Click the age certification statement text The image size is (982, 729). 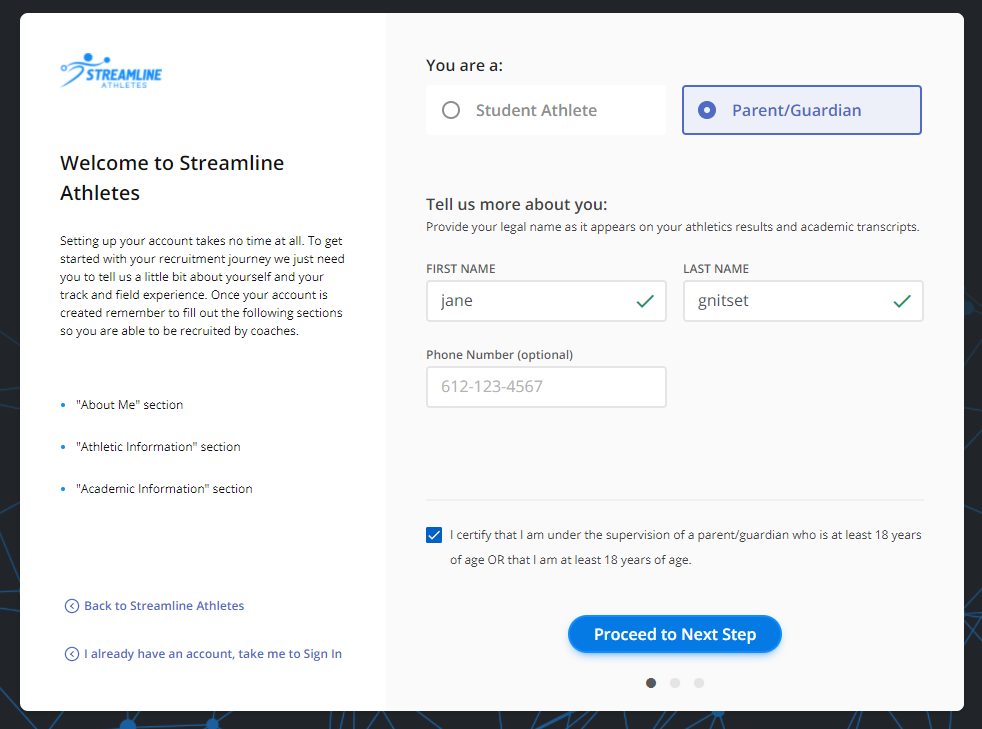(x=686, y=547)
